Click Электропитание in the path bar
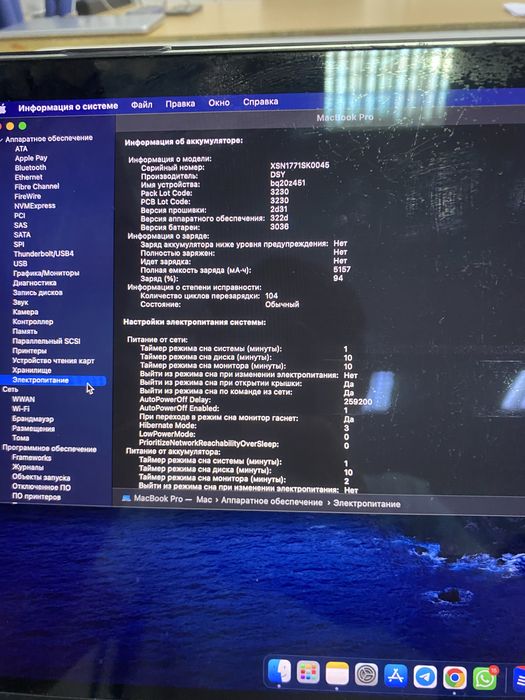This screenshot has width=525, height=700. click(x=367, y=504)
